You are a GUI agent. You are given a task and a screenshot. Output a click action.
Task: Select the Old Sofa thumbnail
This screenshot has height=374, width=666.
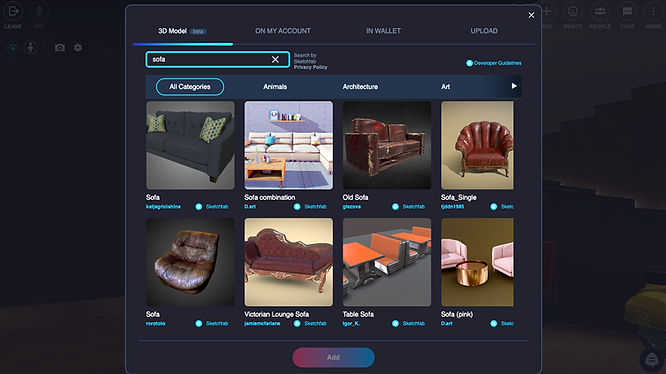pos(387,145)
